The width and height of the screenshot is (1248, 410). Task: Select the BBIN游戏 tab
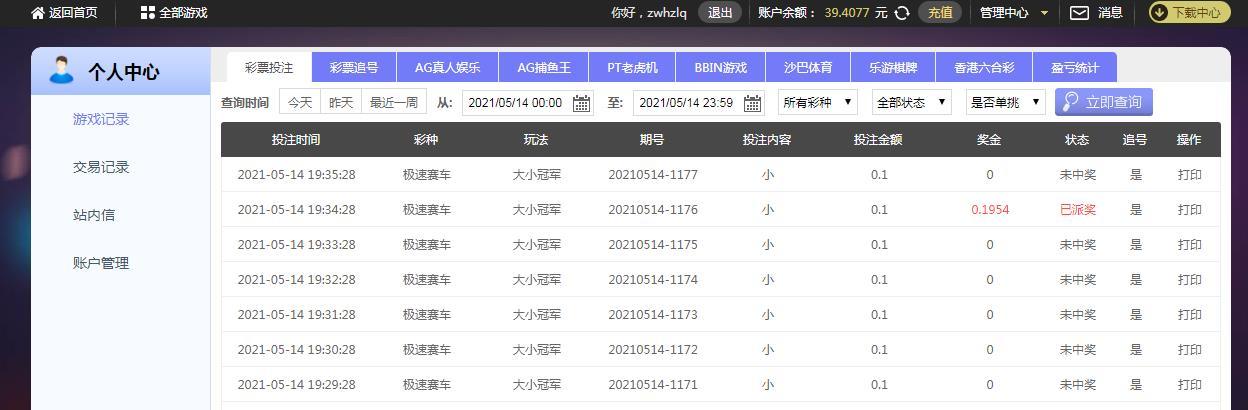[721, 68]
